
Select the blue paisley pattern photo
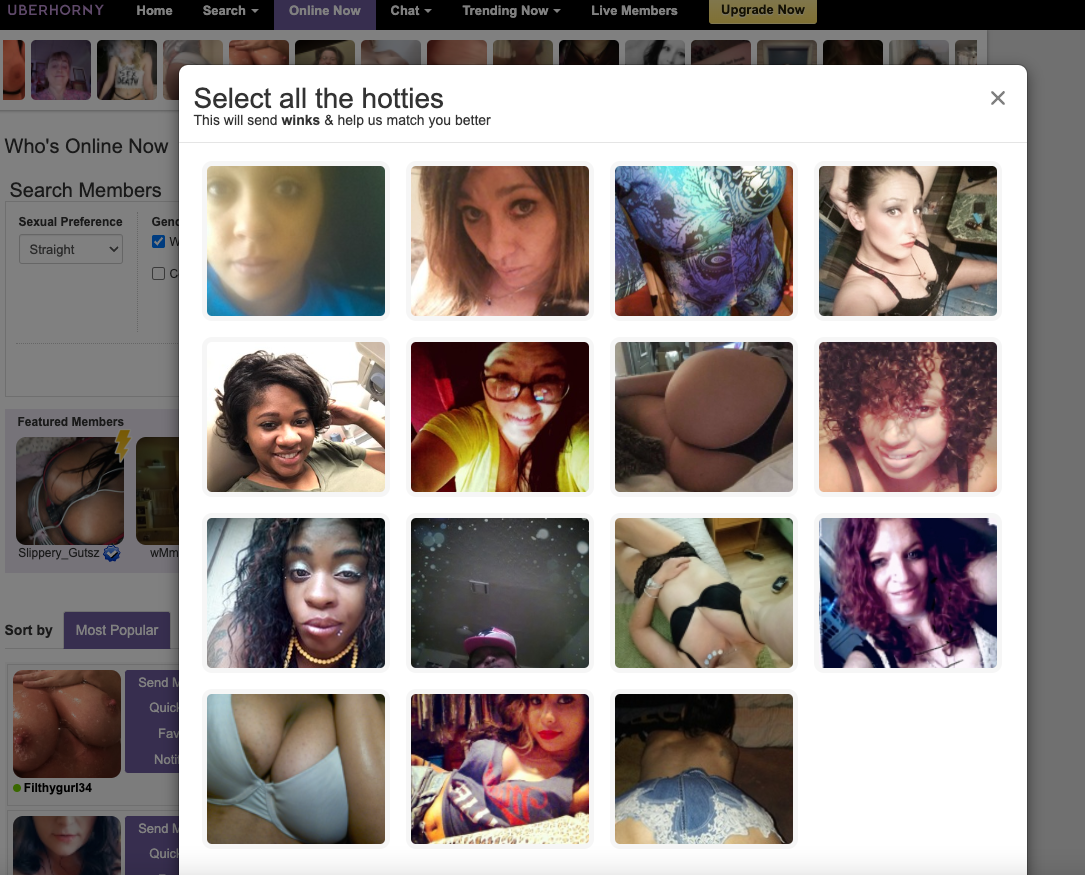704,241
